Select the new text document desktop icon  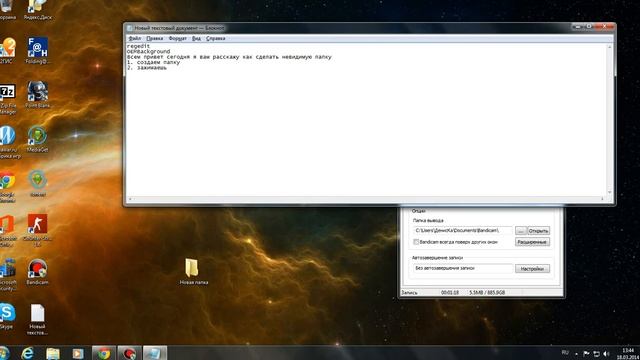pos(38,319)
